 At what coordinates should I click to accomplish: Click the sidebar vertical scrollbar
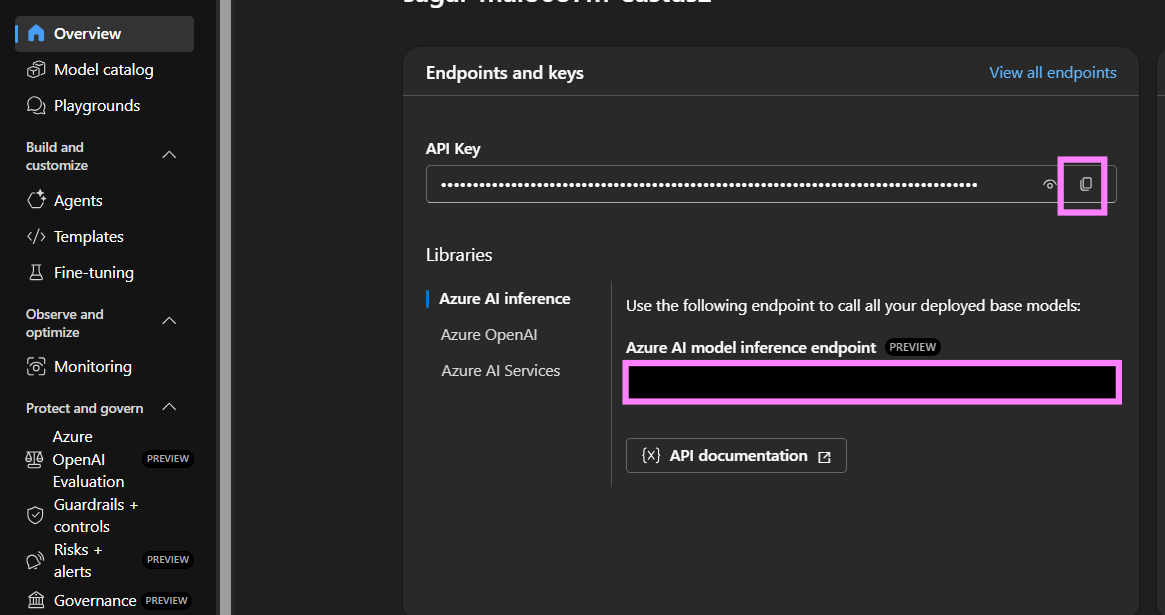[x=224, y=308]
